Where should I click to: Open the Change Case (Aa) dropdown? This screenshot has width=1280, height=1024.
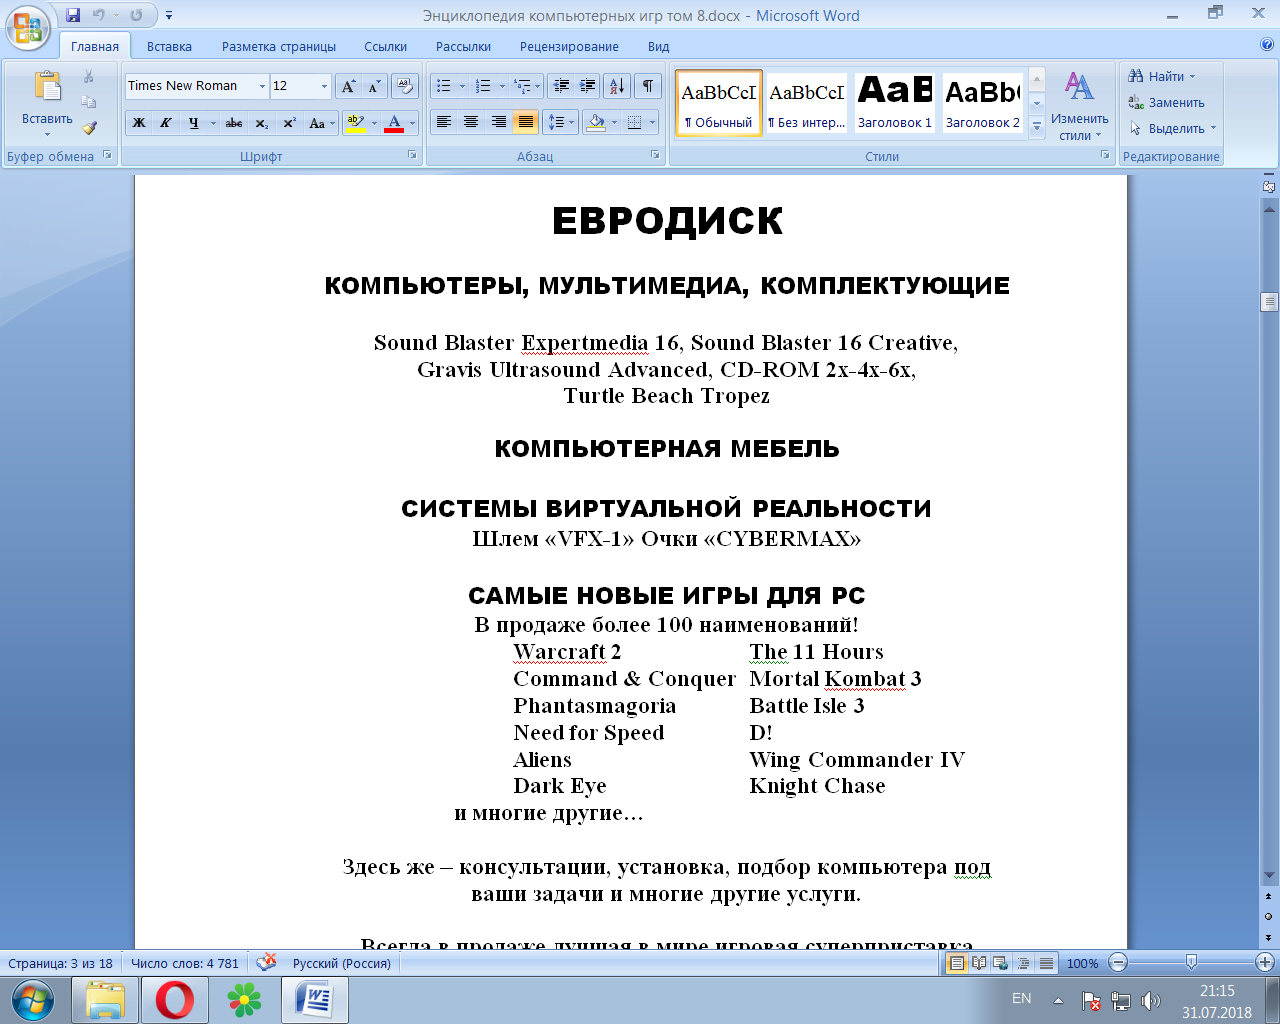pyautogui.click(x=320, y=123)
